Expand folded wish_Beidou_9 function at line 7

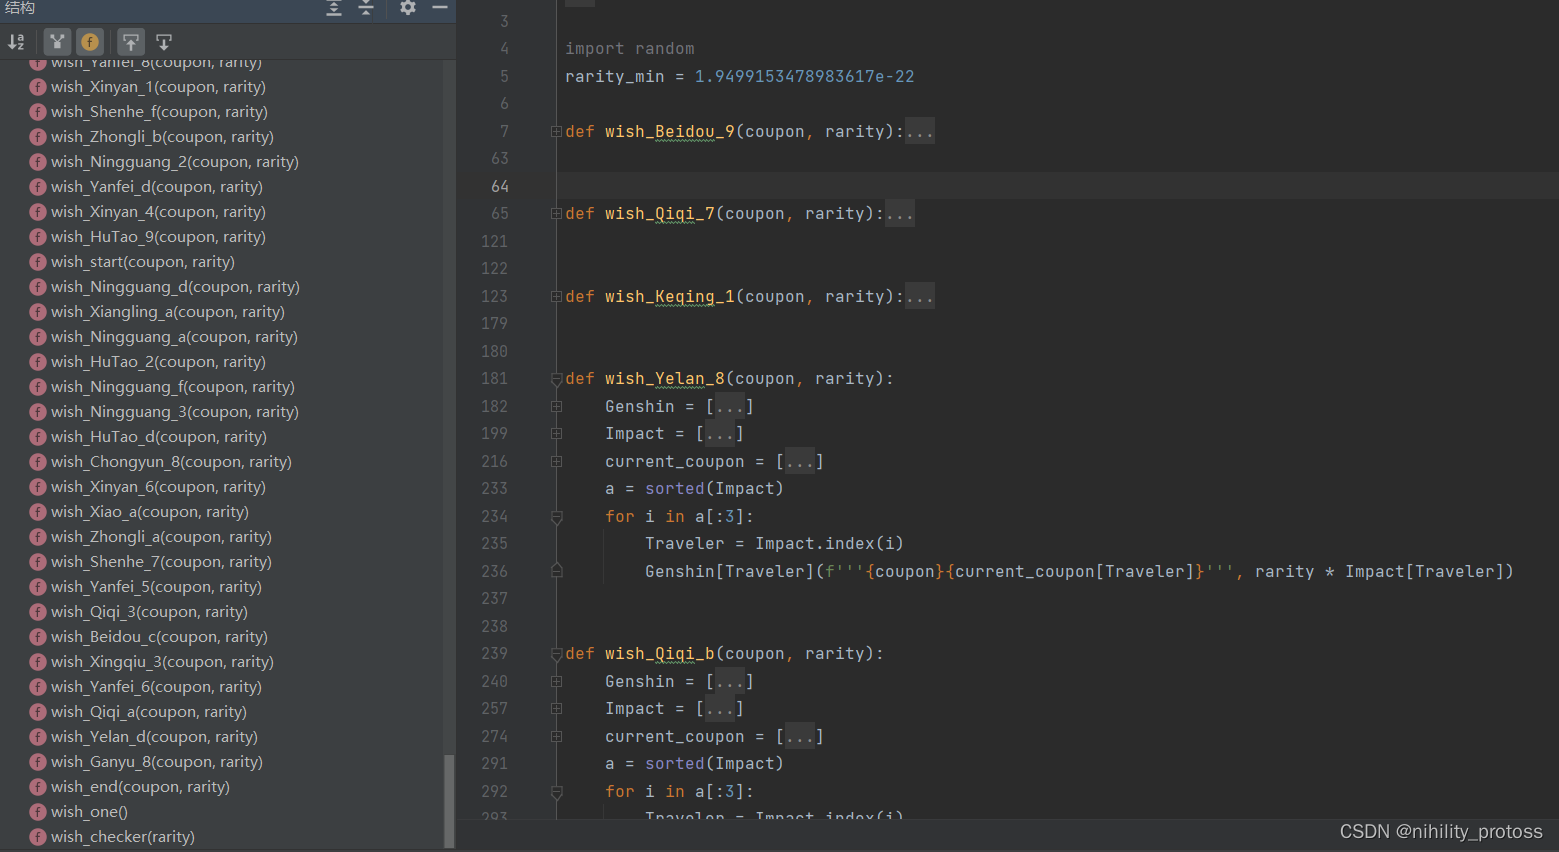(x=556, y=131)
